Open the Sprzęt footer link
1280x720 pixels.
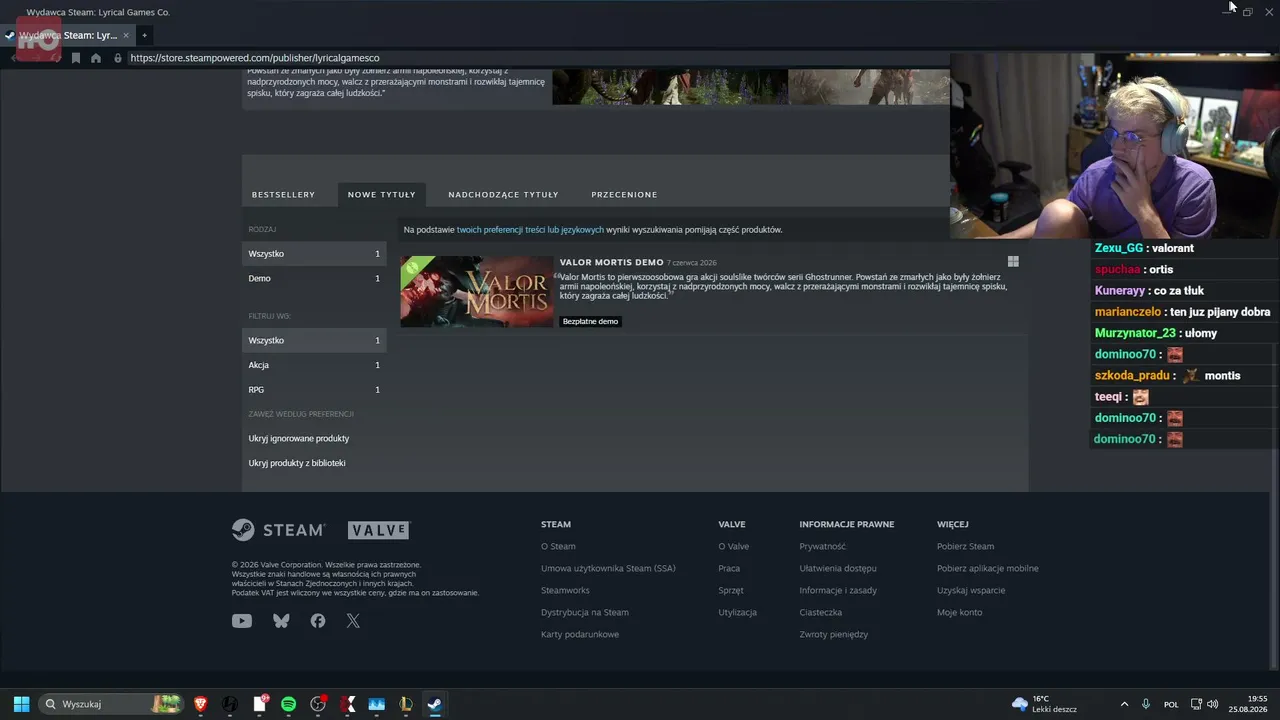tap(731, 590)
